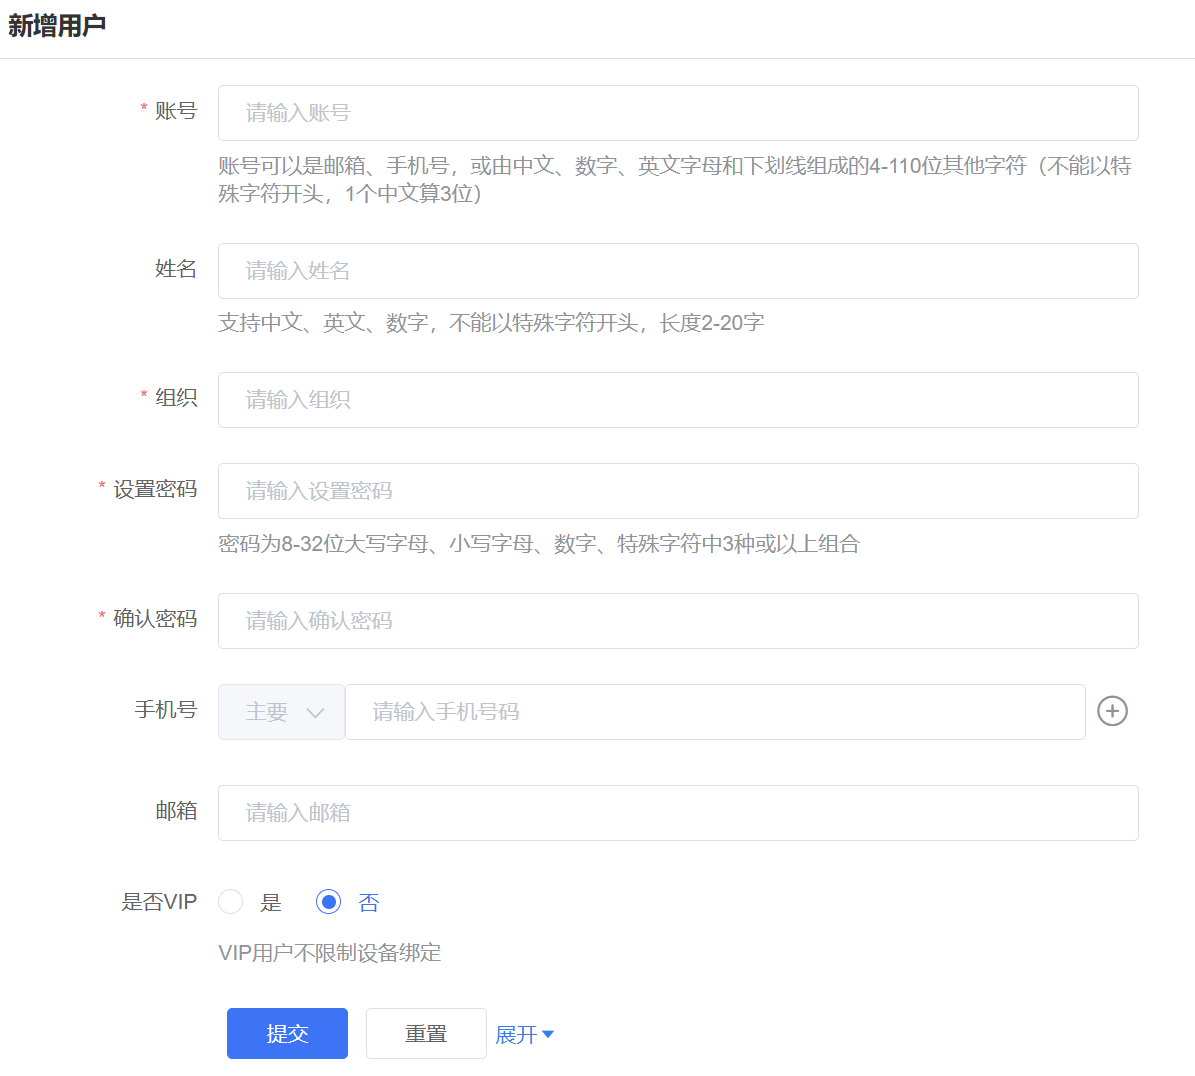Screen dimensions: 1195x1076
Task: Click the hint 'VIP用户不限制设备绑定'
Action: pos(330,953)
